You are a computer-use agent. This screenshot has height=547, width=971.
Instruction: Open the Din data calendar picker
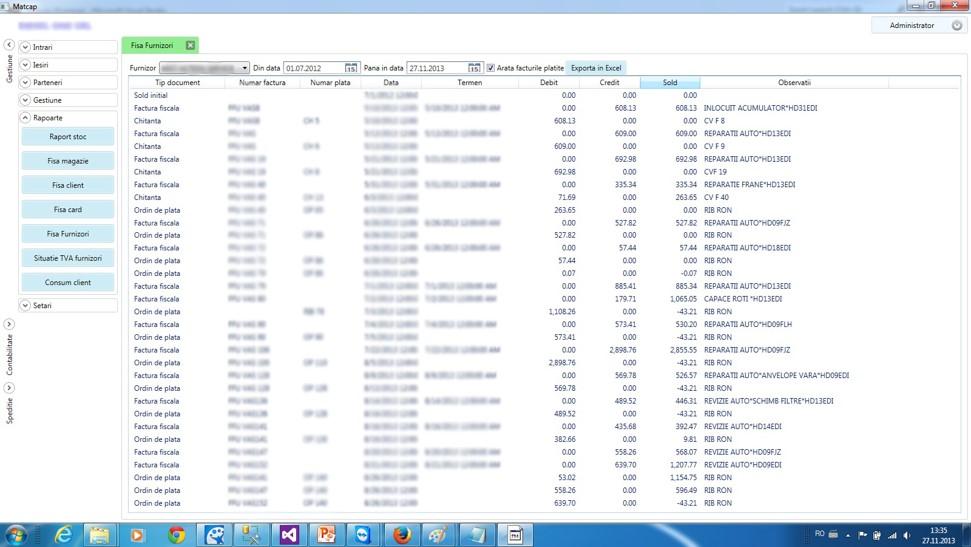pos(351,68)
